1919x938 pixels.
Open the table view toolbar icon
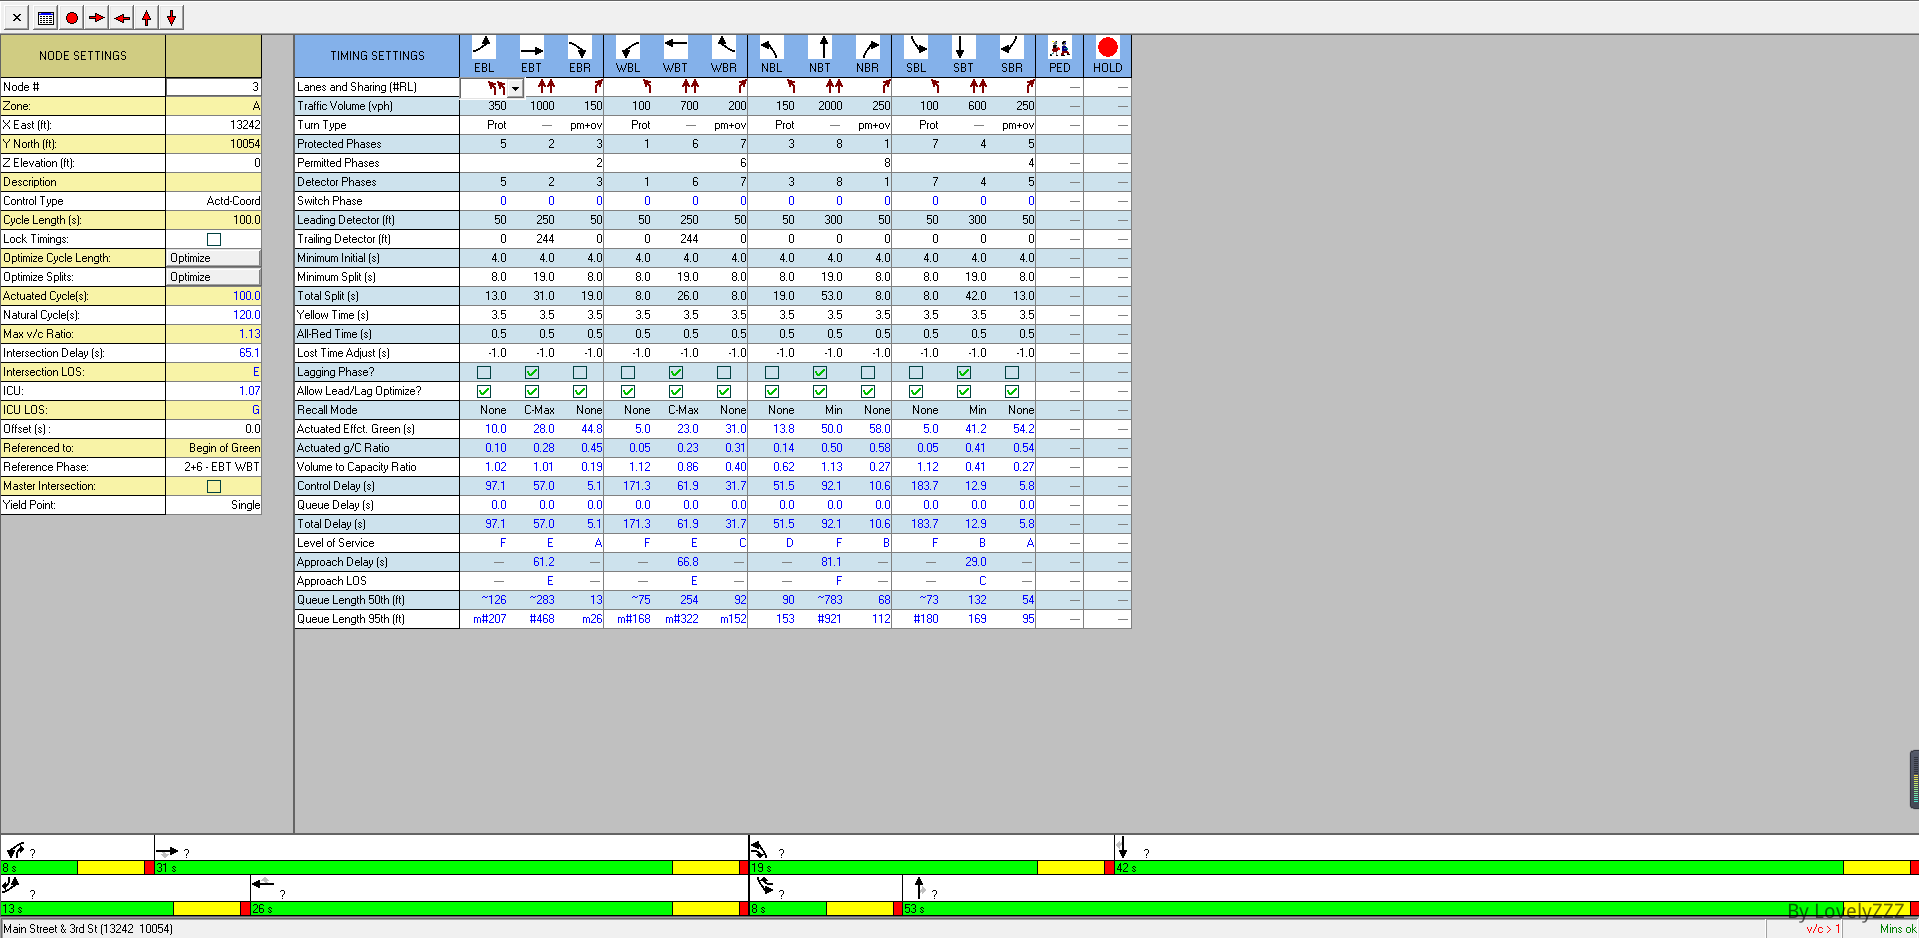click(46, 18)
